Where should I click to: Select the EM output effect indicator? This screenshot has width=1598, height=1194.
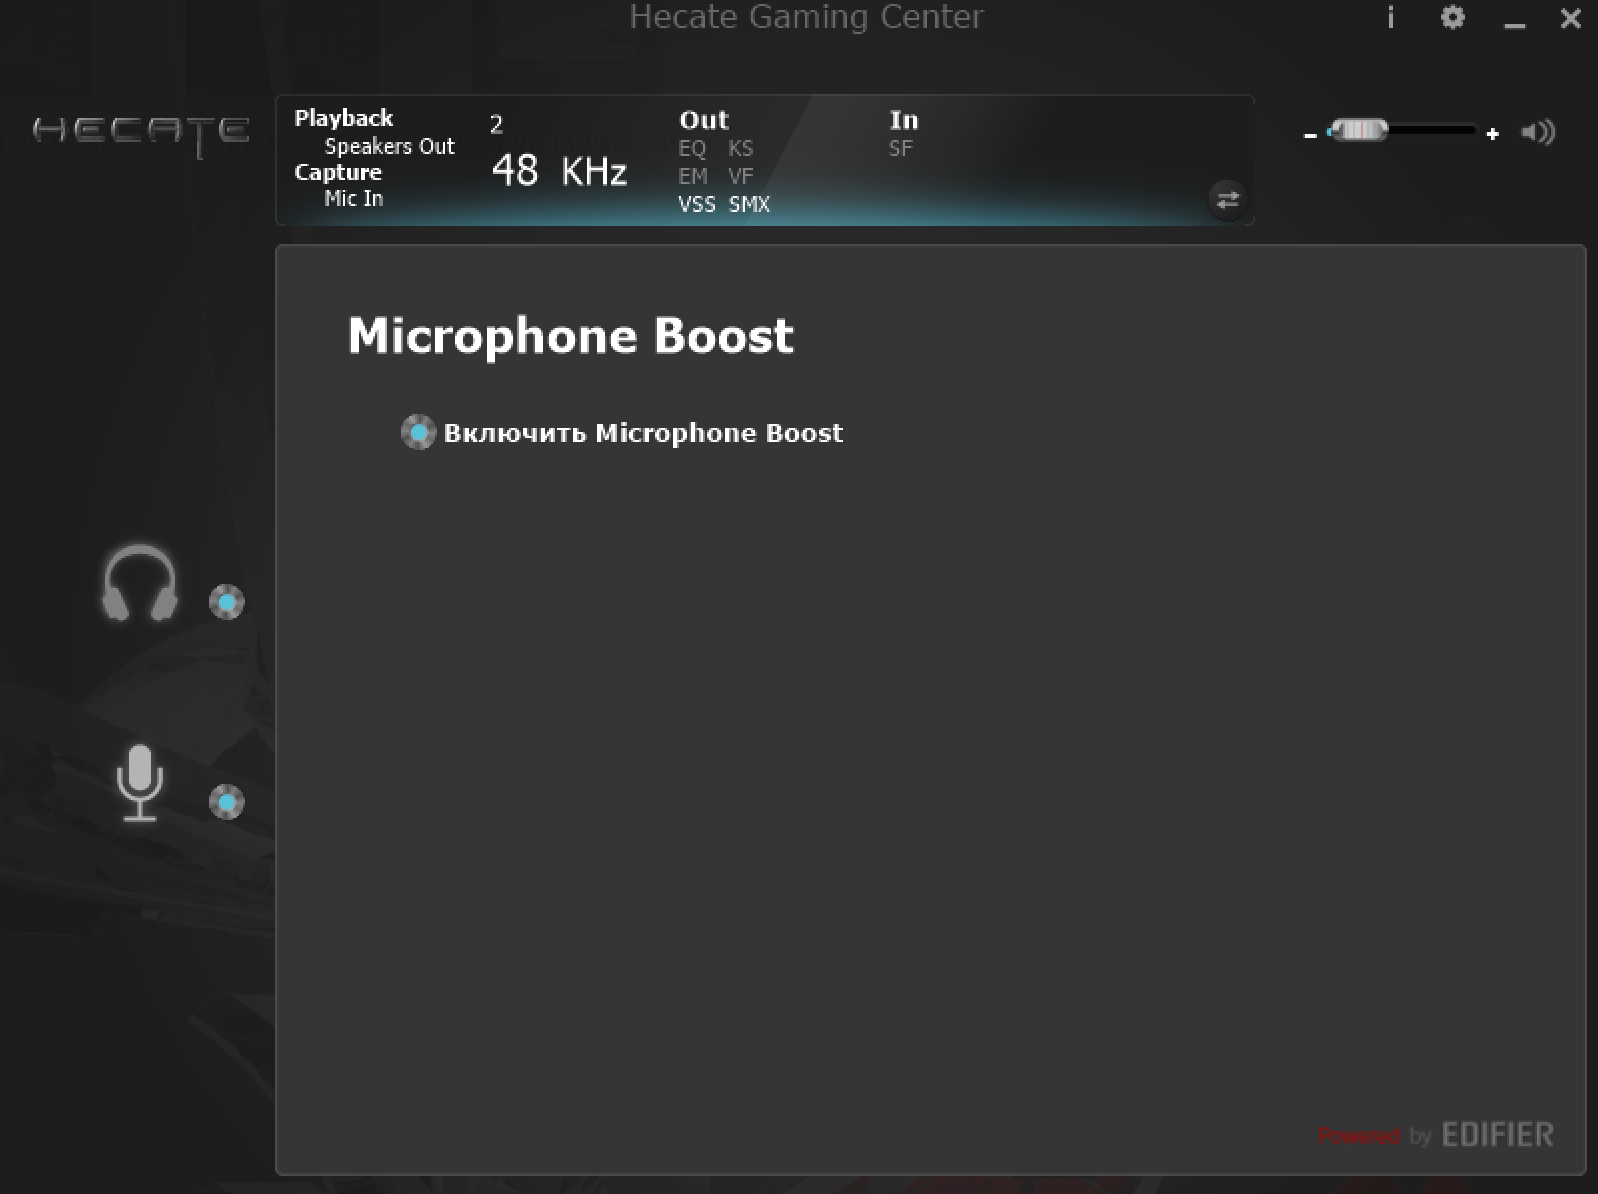(x=693, y=176)
